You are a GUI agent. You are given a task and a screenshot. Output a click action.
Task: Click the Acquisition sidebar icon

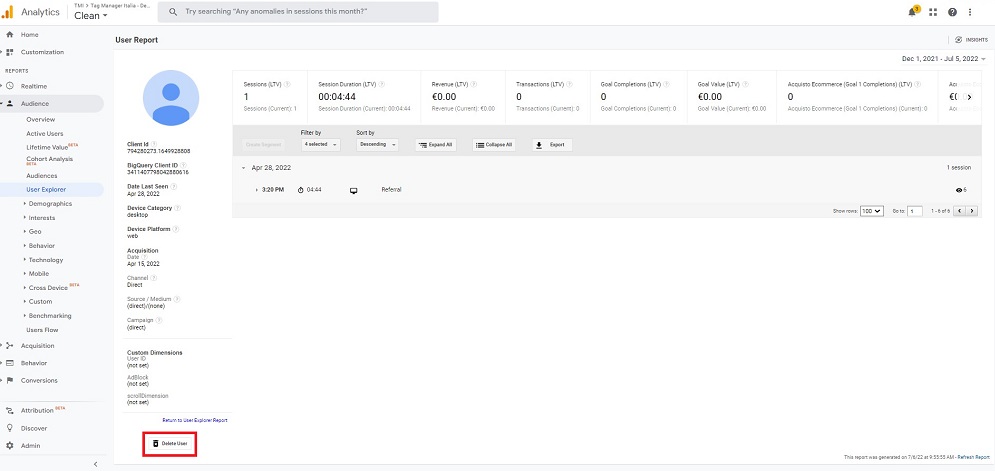click(10, 346)
